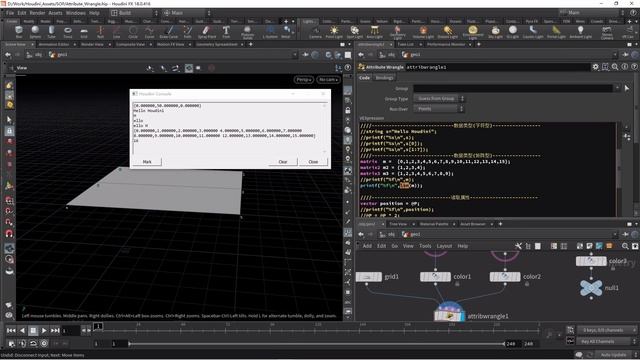Click the current frame marker on timeline
Image resolution: width=640 pixels, height=360 pixels.
pos(98,326)
